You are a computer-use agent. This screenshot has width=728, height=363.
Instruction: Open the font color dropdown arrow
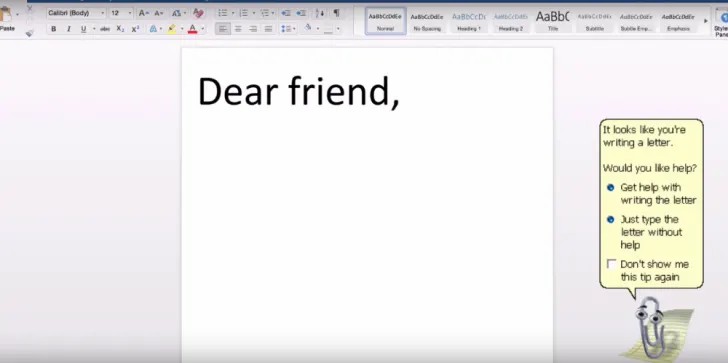203,29
